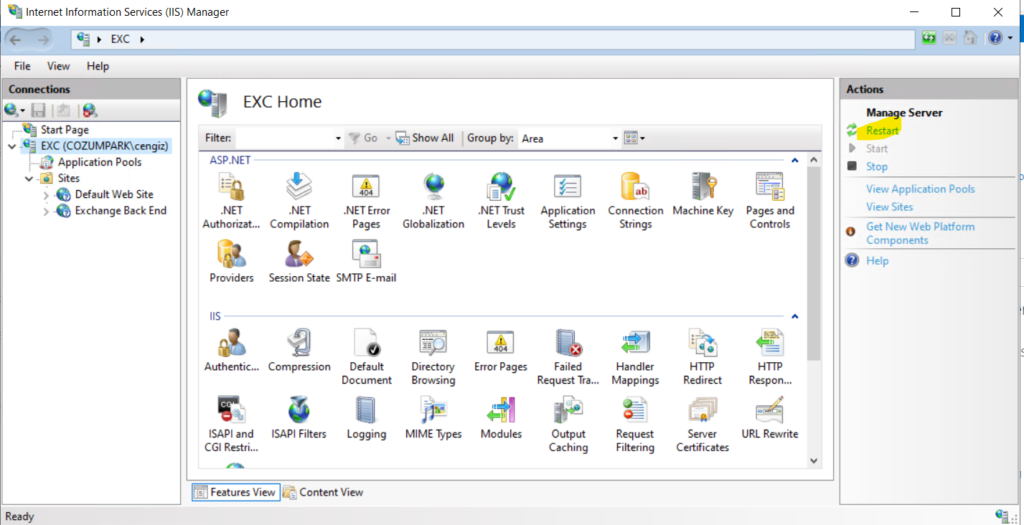This screenshot has height=525, width=1024.
Task: Open Failed Request Tracing feature
Action: pyautogui.click(x=568, y=357)
